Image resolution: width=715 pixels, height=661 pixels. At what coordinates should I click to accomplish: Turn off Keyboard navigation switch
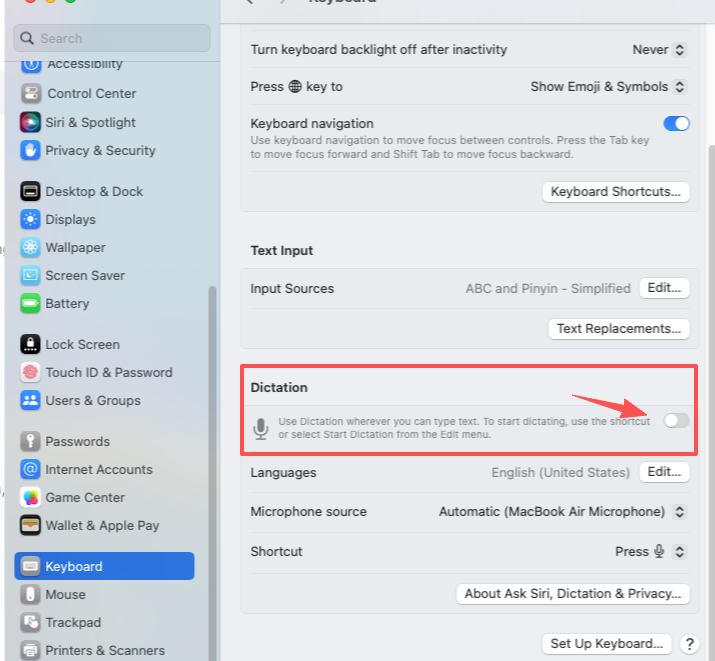click(x=676, y=124)
